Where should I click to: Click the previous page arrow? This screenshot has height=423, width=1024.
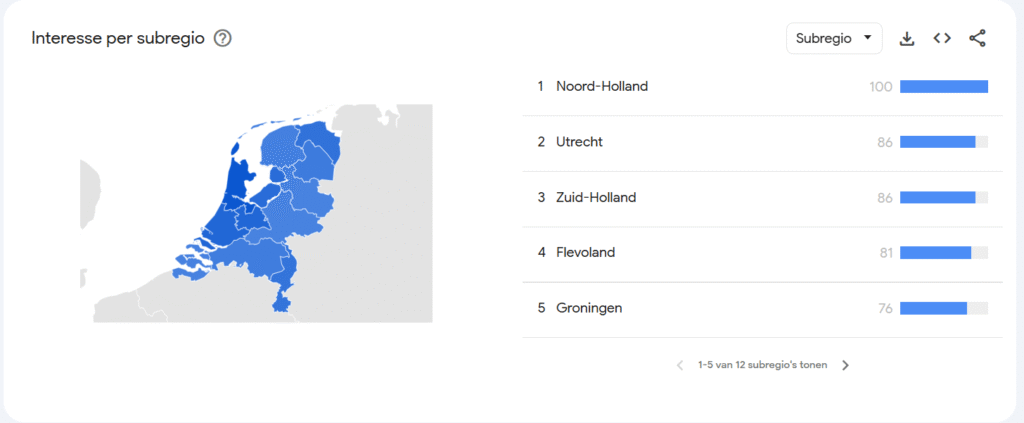click(x=680, y=365)
